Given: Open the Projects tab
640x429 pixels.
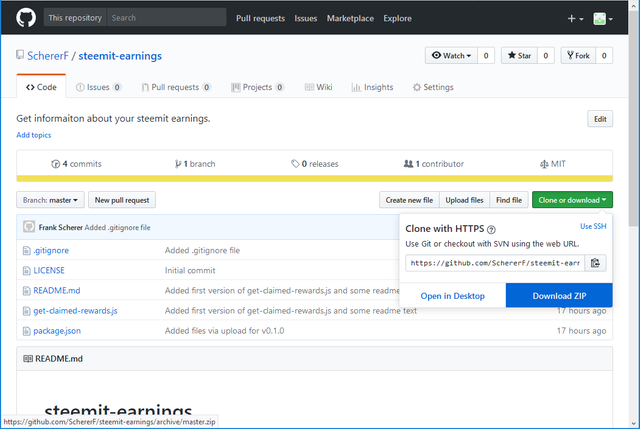Looking at the screenshot, I should point(257,87).
